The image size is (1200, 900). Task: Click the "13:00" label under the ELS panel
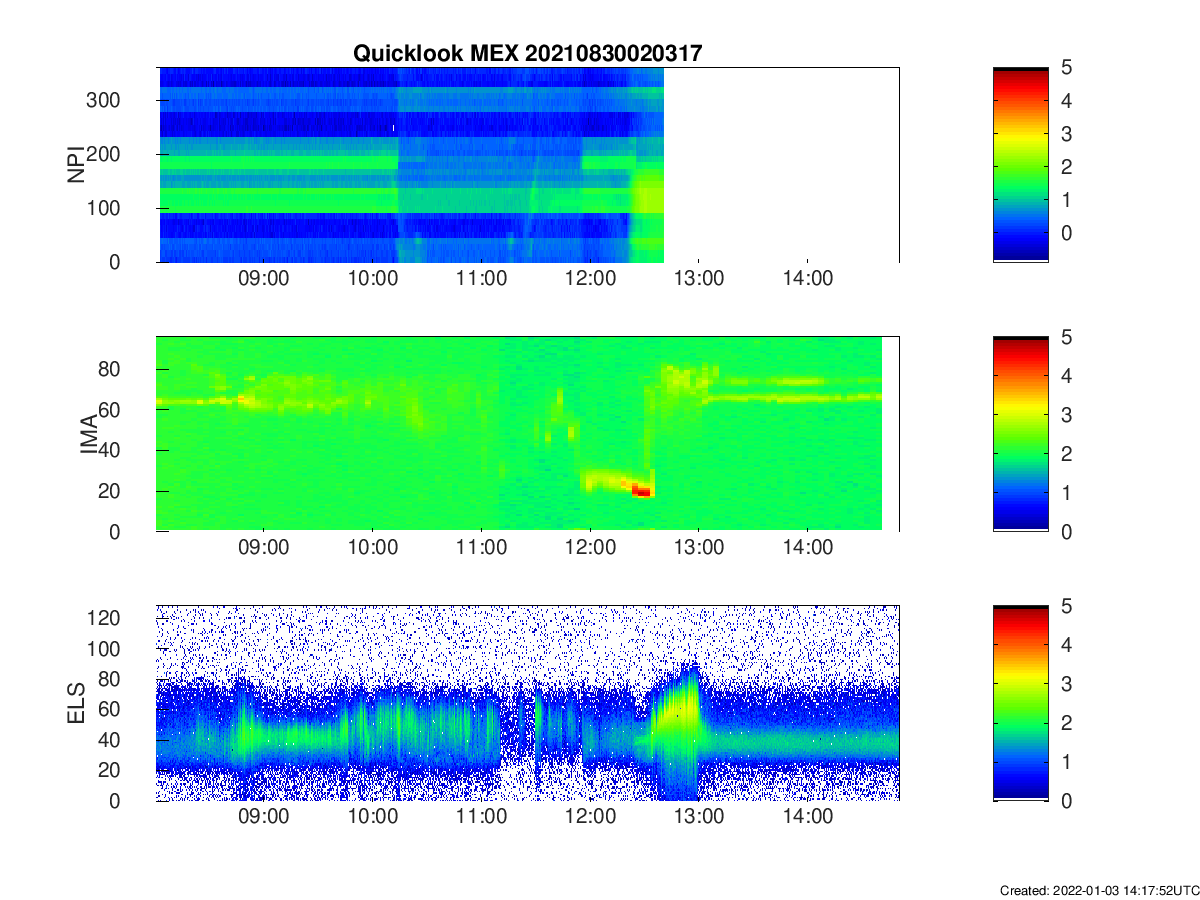tap(698, 818)
